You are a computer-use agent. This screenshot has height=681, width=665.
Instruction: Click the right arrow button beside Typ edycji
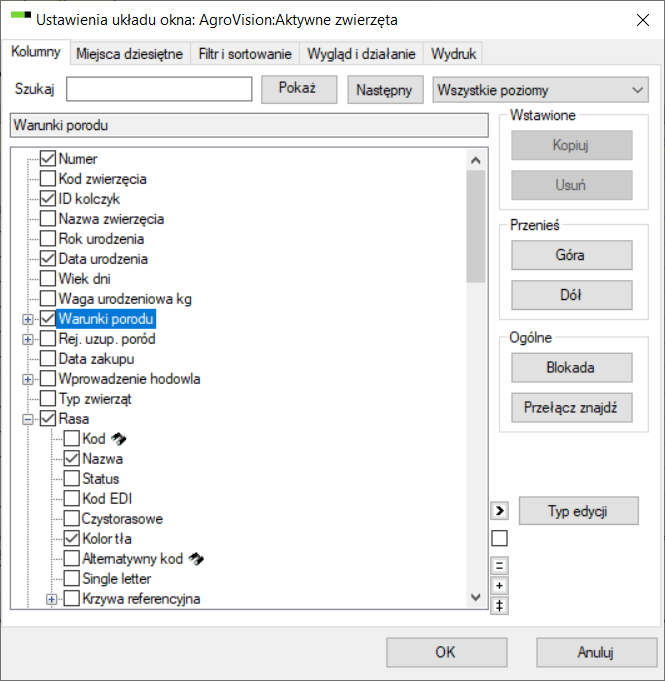[x=500, y=510]
